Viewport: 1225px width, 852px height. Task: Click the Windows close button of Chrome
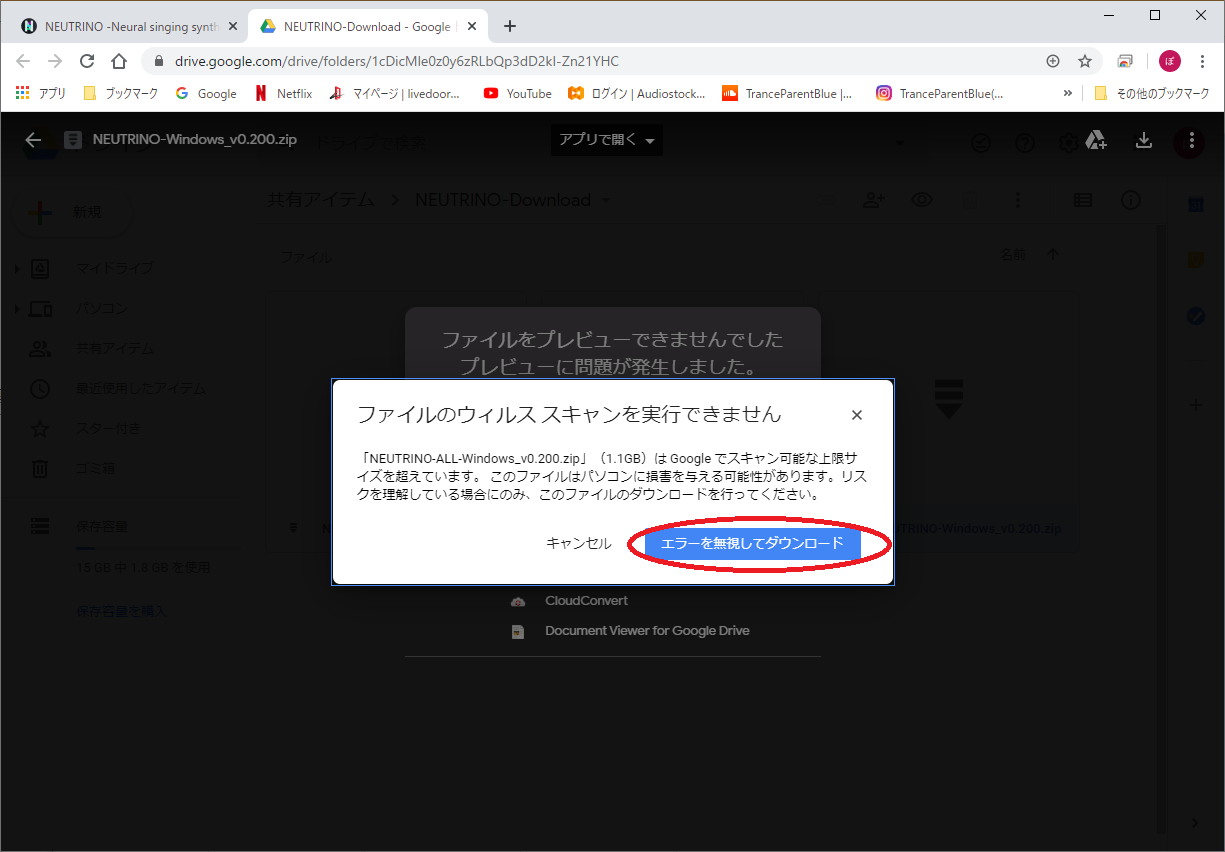1201,15
